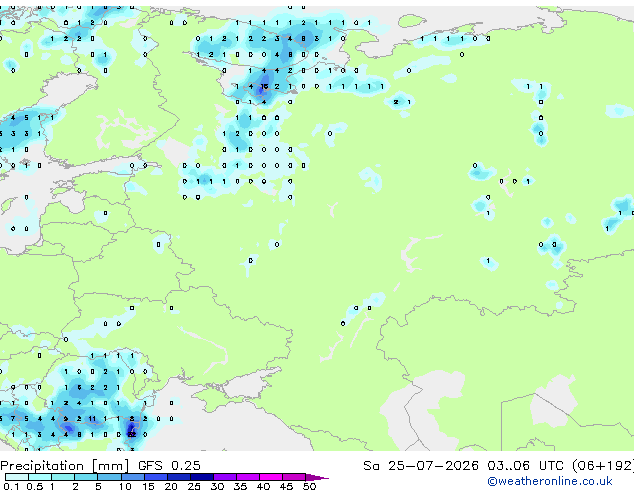Image resolution: width=634 pixels, height=490 pixels.
Task: Click the 'Sa 25-07-2026' date text
Action: [x=421, y=466]
